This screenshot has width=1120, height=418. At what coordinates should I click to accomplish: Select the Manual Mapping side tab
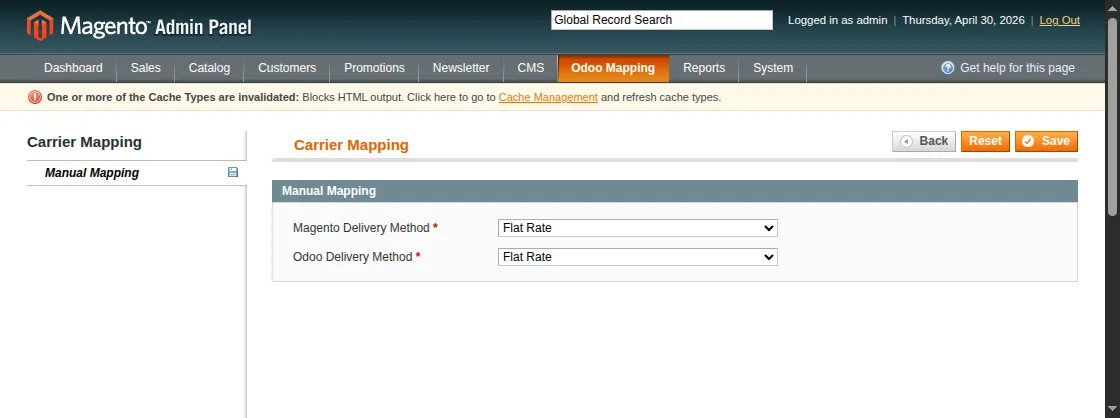(136, 173)
